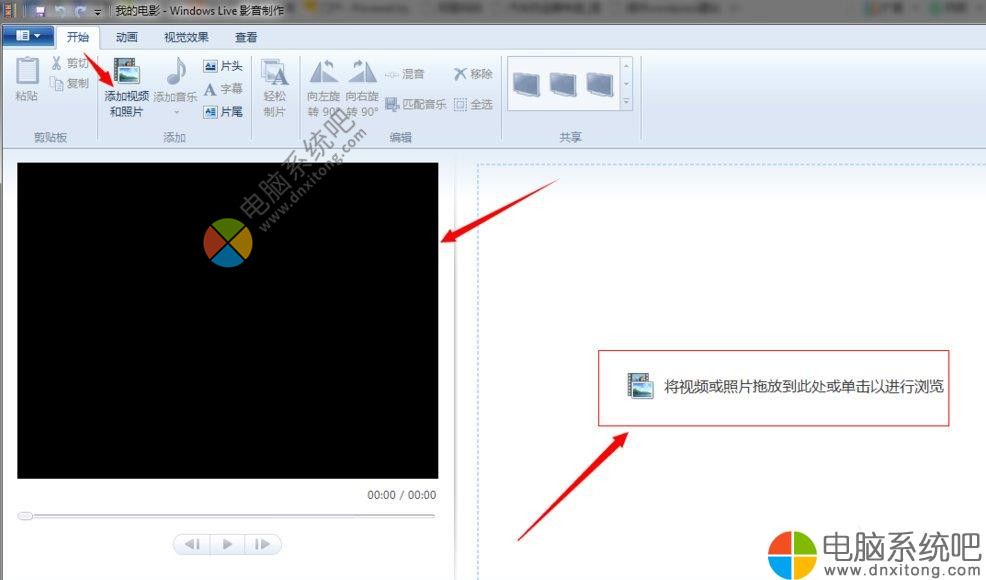Click the black video preview monitor

point(228,320)
